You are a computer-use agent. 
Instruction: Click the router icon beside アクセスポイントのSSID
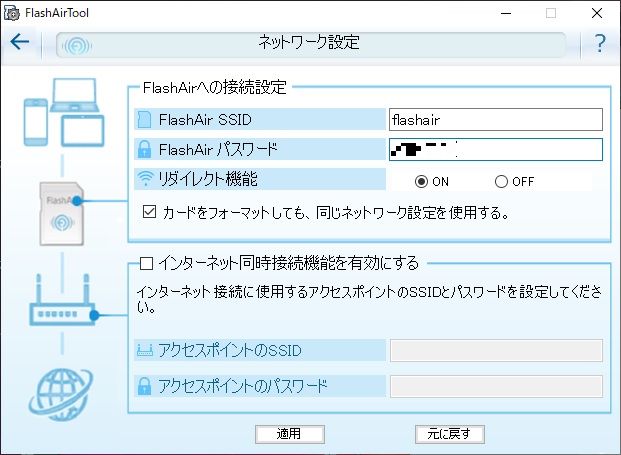tap(145, 350)
